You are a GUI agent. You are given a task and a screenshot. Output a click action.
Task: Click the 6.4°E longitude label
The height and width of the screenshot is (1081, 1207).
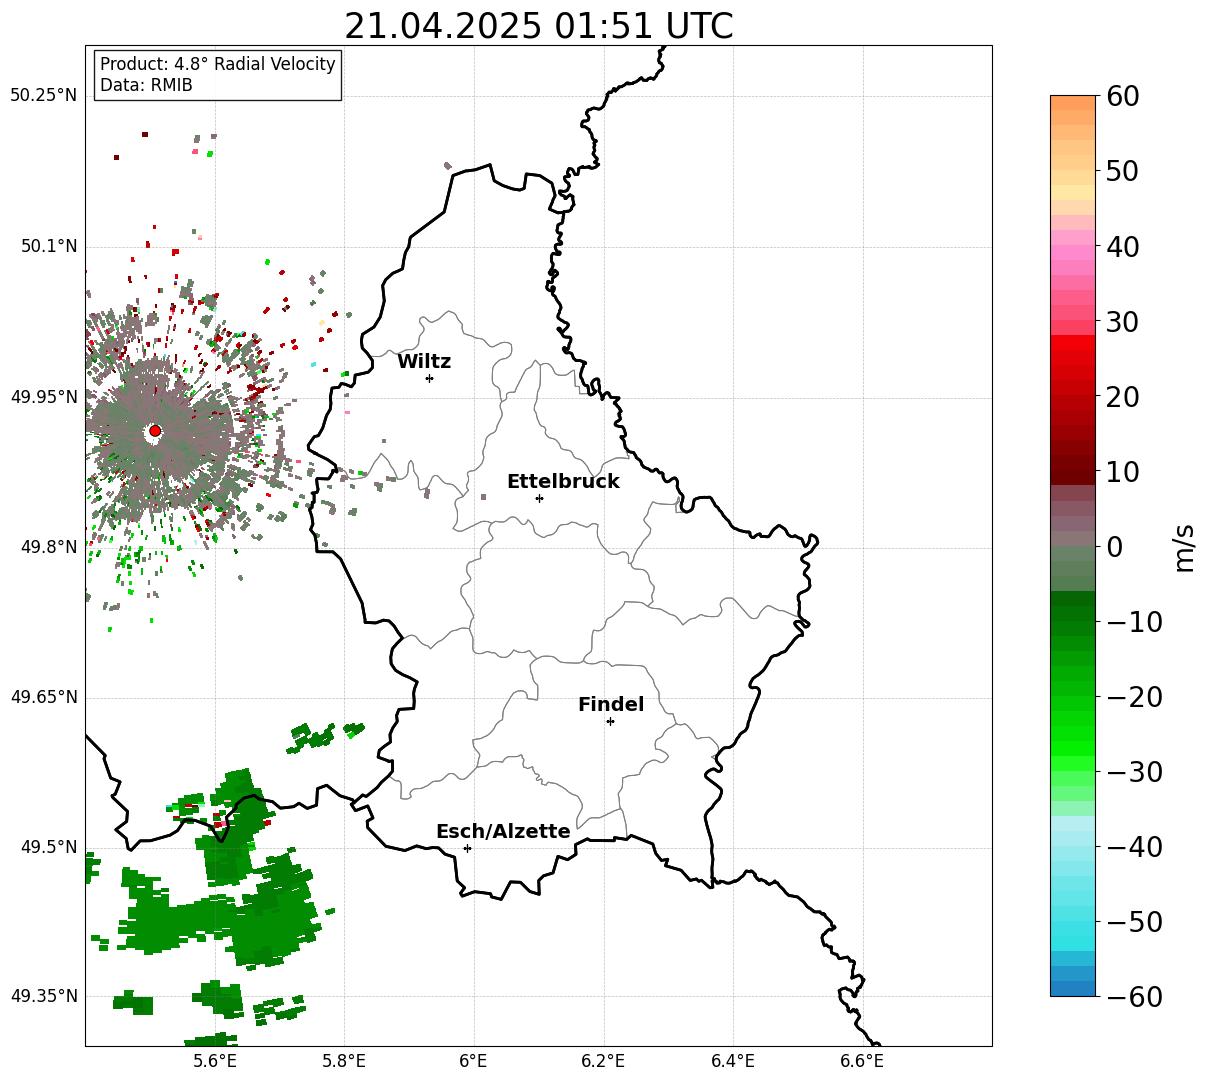point(733,1061)
